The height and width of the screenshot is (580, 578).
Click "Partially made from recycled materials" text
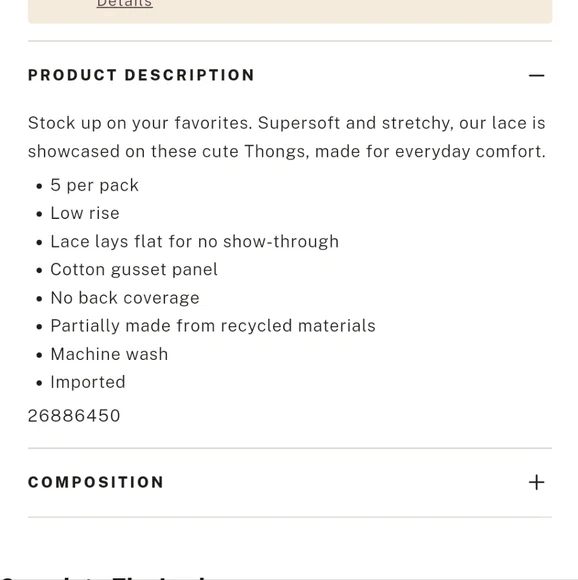(213, 326)
